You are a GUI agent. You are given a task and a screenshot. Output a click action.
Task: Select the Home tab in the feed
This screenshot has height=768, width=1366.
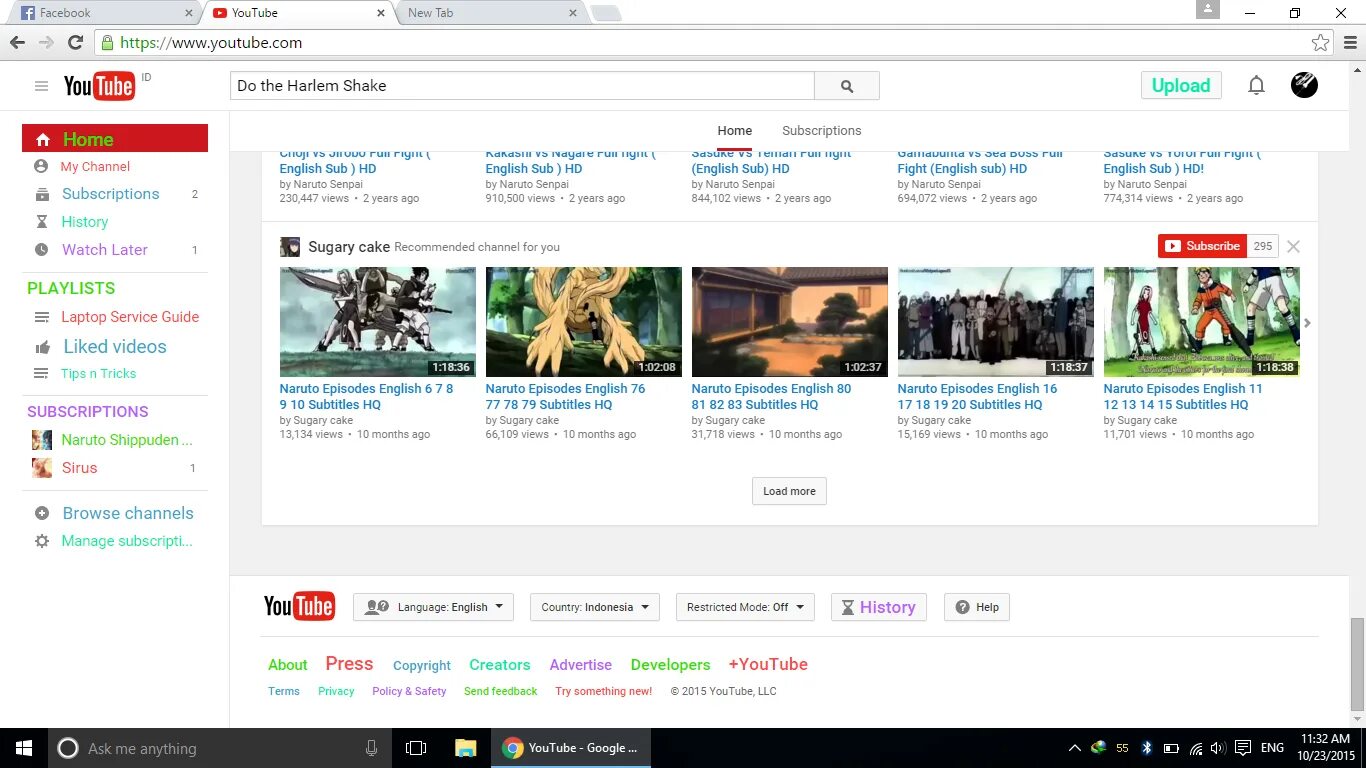click(734, 131)
